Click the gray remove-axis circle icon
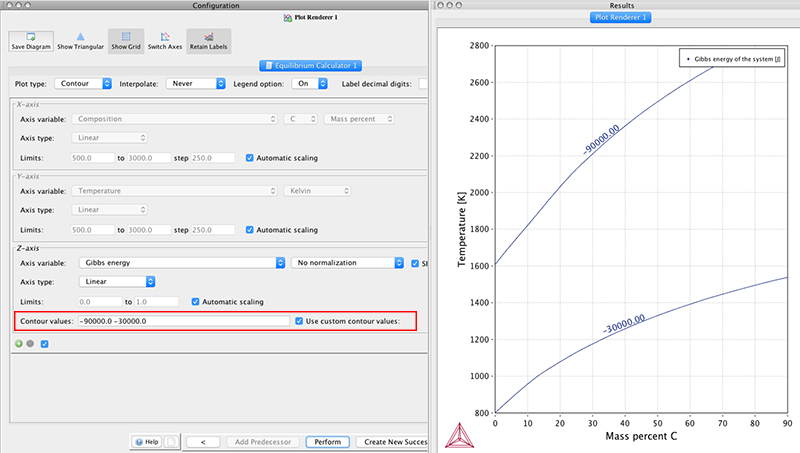Image resolution: width=800 pixels, height=453 pixels. [30, 343]
